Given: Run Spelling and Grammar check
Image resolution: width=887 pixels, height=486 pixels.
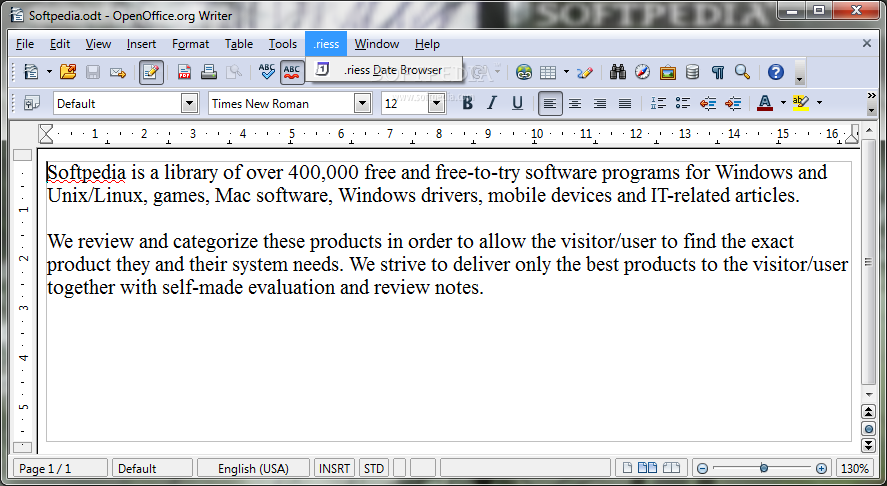Looking at the screenshot, I should click(x=266, y=72).
